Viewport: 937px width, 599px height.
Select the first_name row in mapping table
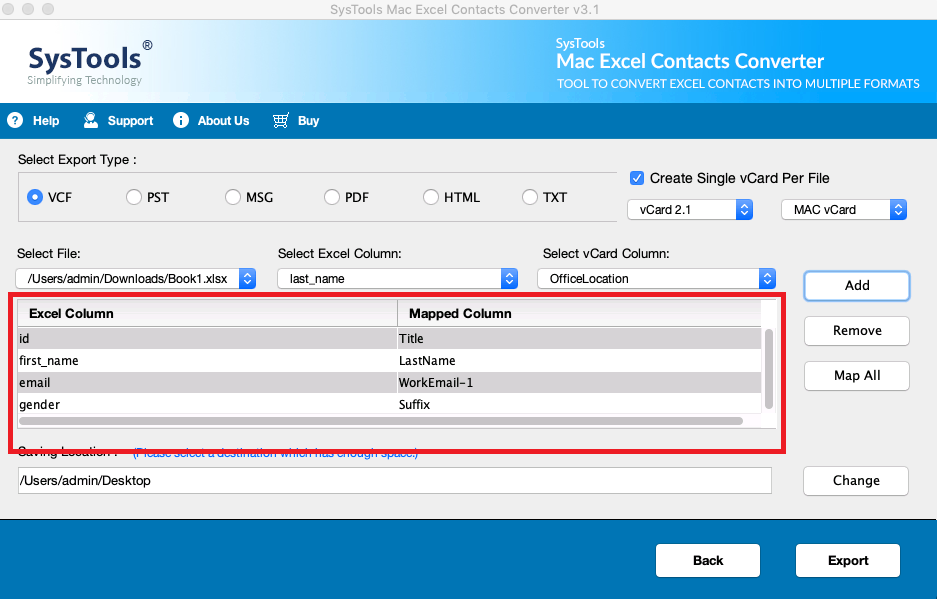390,360
